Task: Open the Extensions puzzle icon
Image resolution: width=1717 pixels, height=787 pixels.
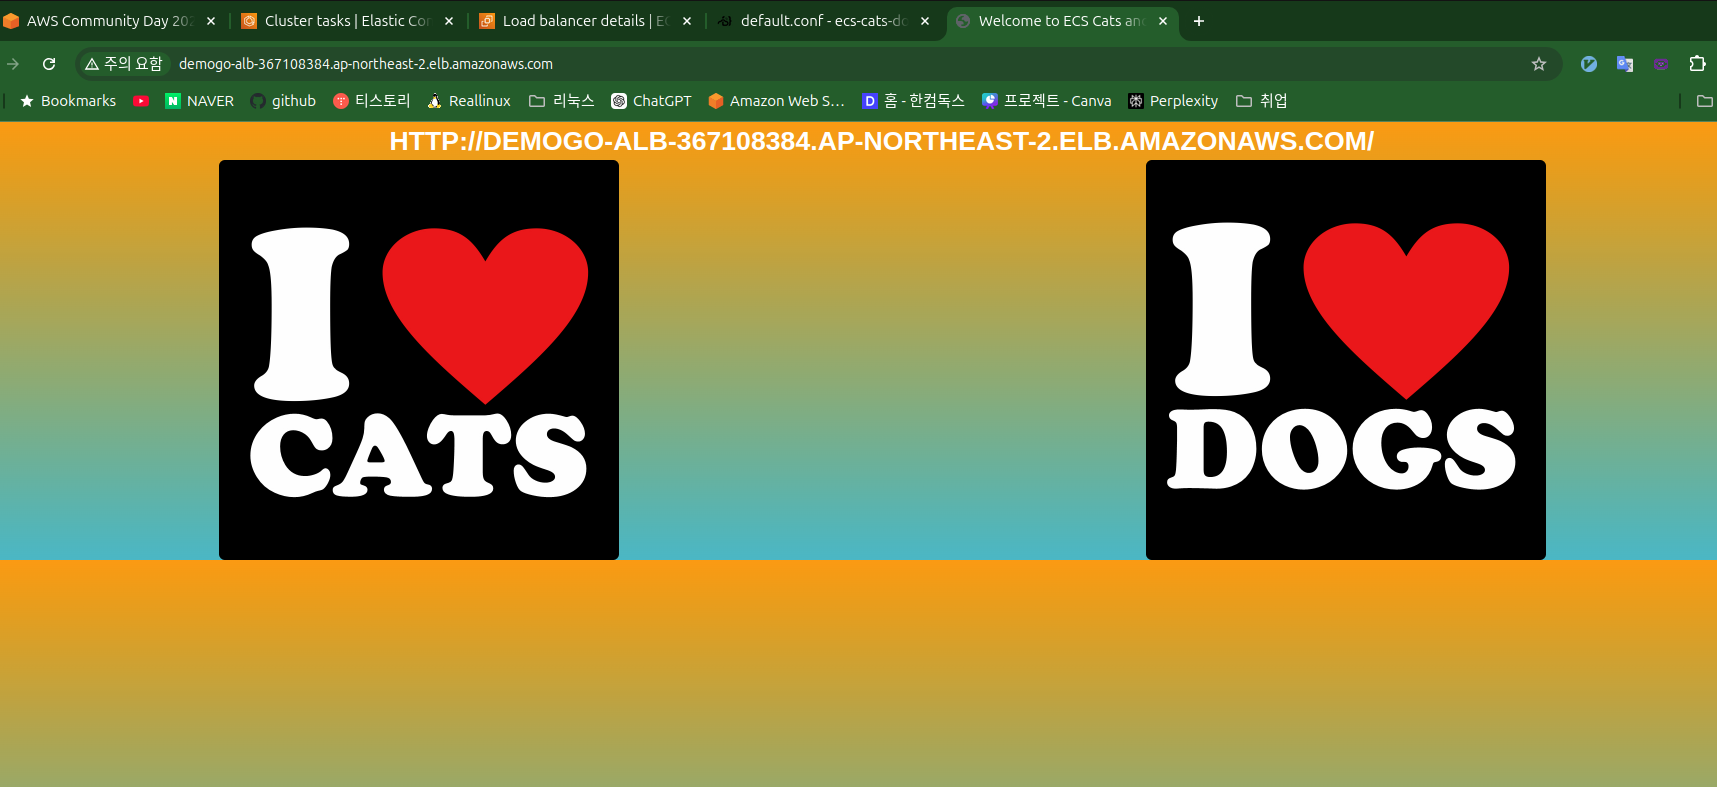Action: coord(1697,64)
